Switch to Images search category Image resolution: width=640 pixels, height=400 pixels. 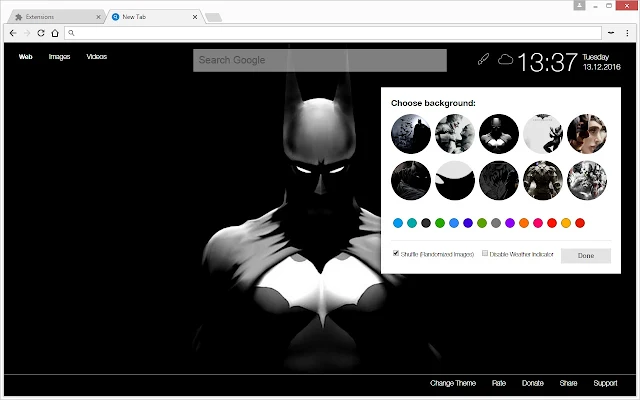(59, 57)
